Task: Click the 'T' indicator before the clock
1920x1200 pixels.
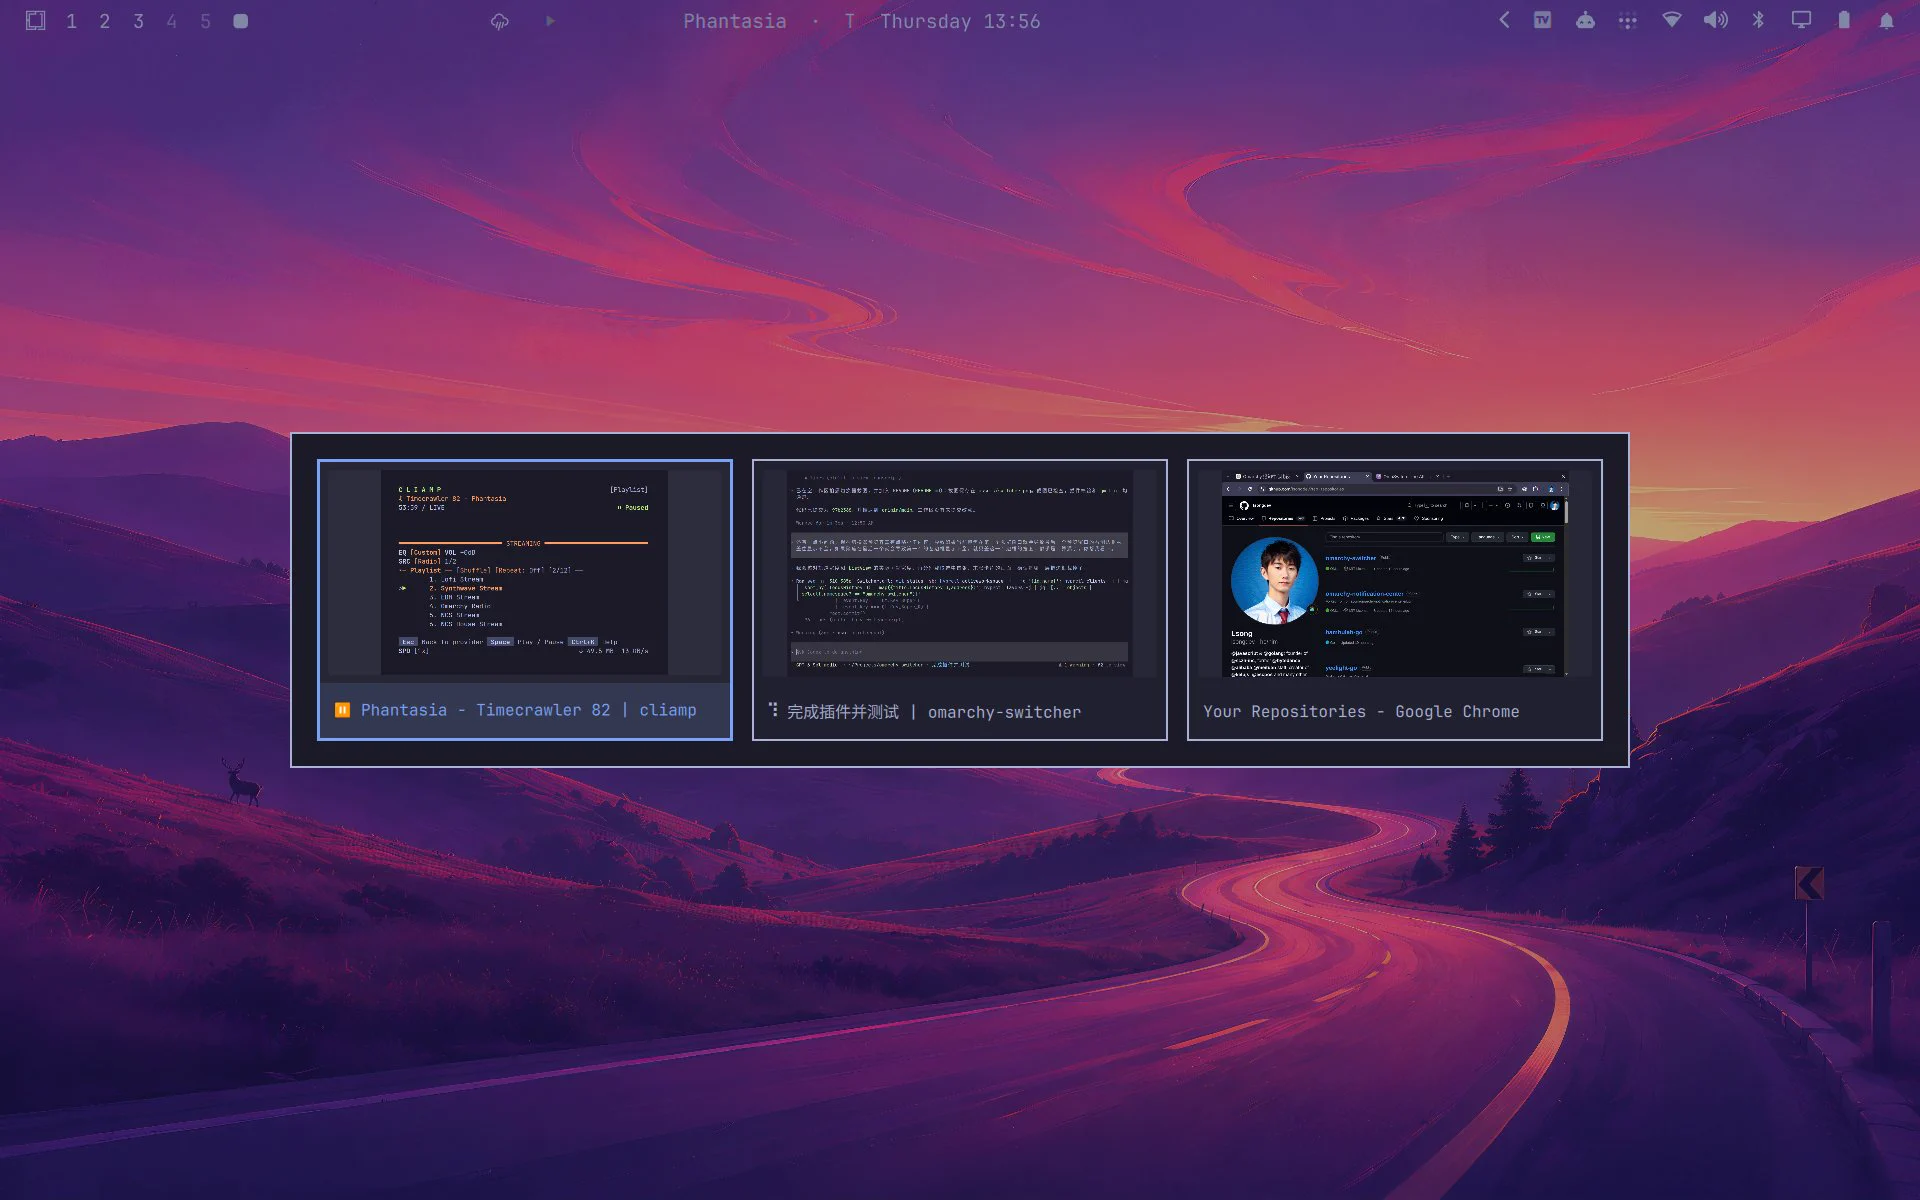Action: coord(850,21)
